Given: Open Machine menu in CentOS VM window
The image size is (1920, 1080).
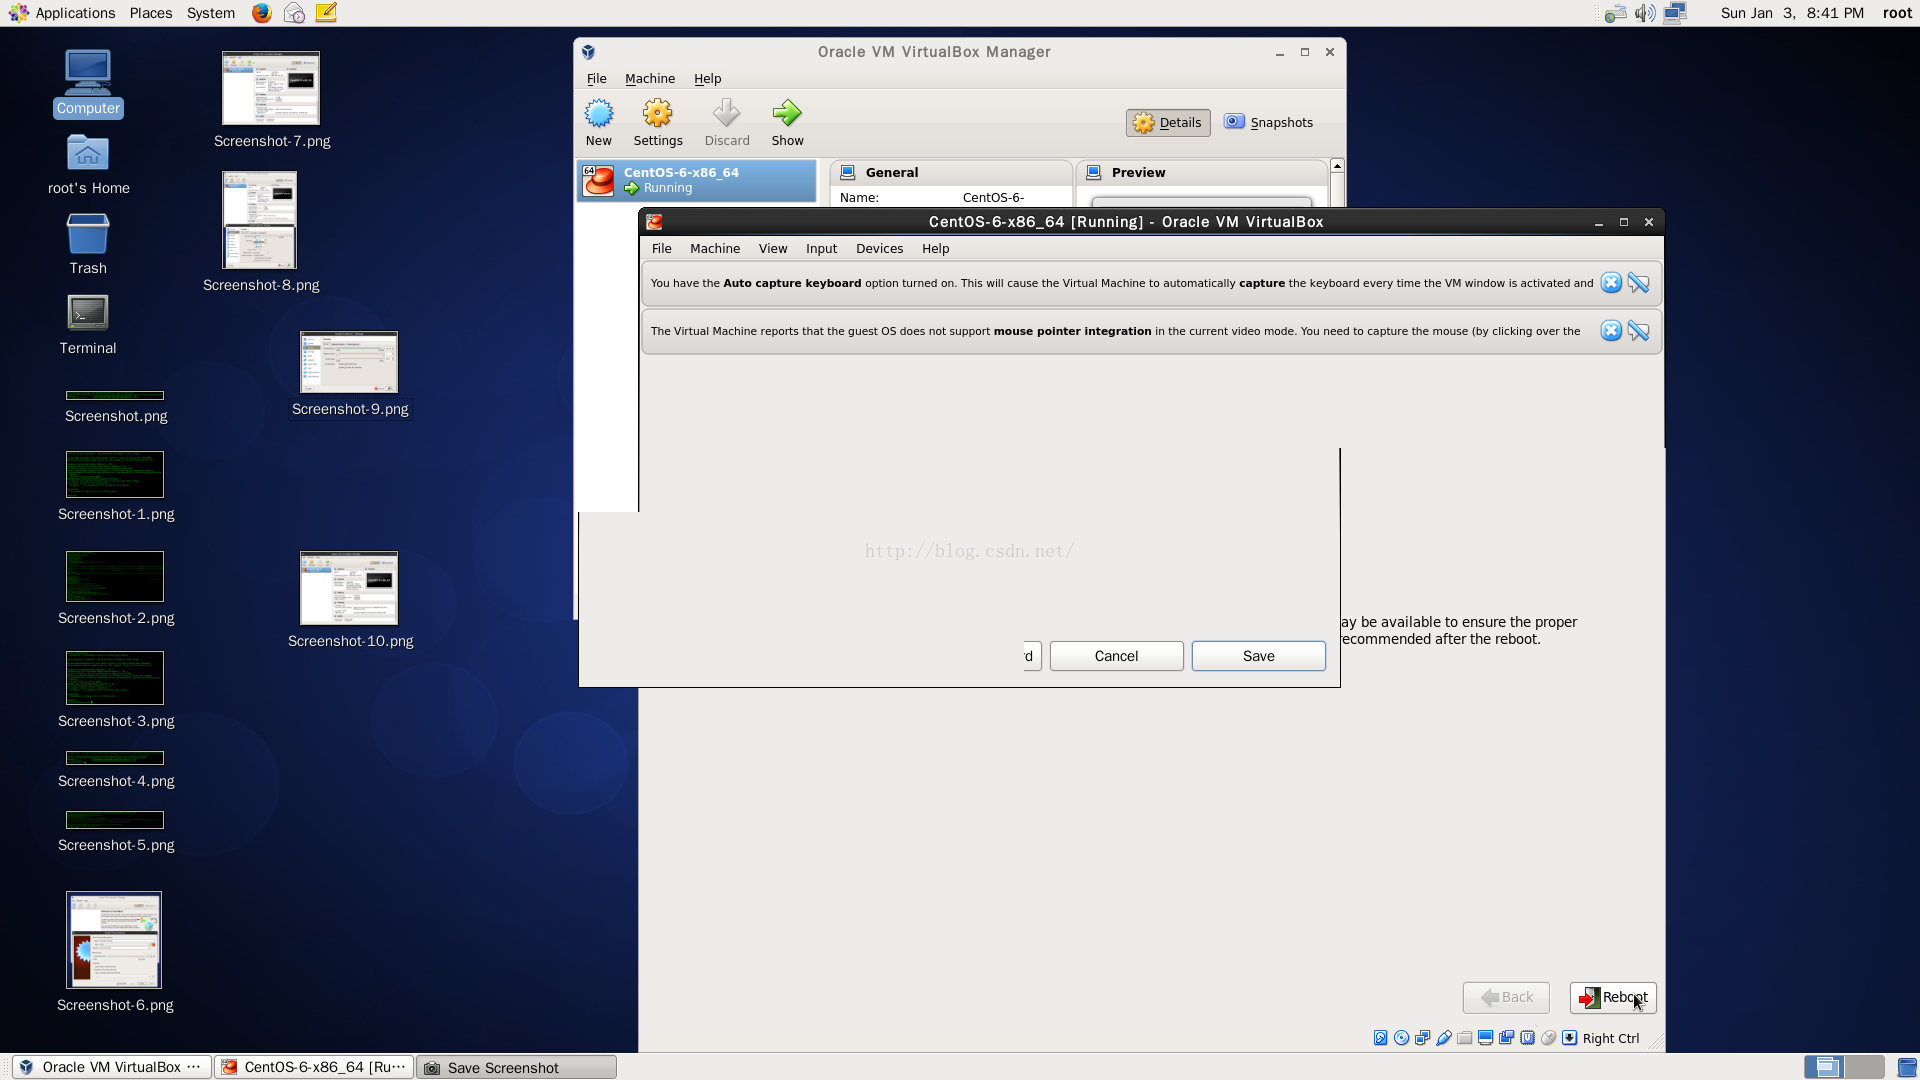Looking at the screenshot, I should click(x=715, y=249).
